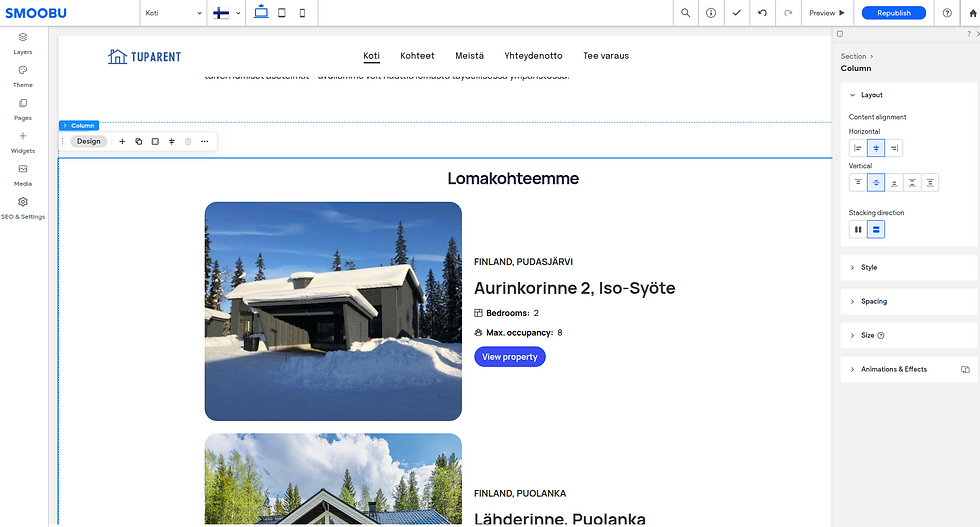The image size is (980, 527).
Task: Open the Theme panel
Action: pyautogui.click(x=22, y=76)
